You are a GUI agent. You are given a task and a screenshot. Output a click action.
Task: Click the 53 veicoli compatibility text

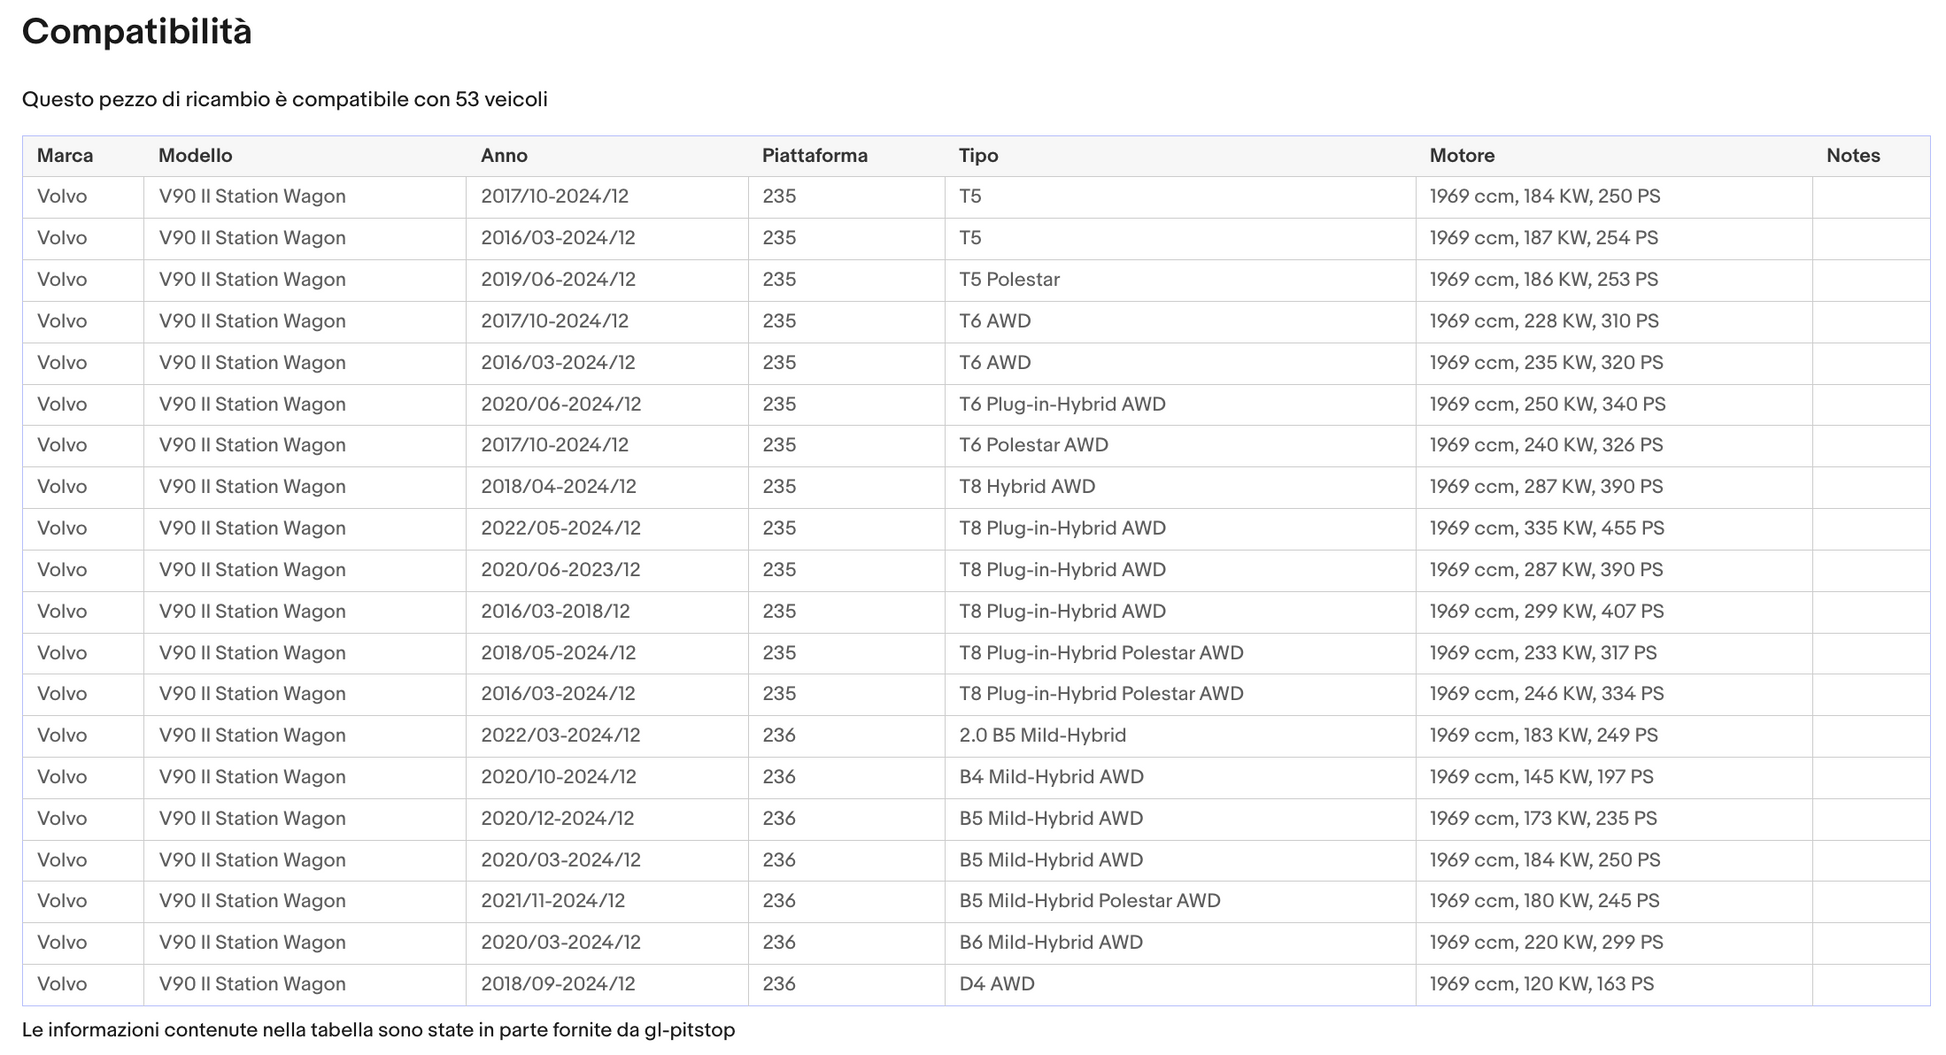(x=501, y=100)
